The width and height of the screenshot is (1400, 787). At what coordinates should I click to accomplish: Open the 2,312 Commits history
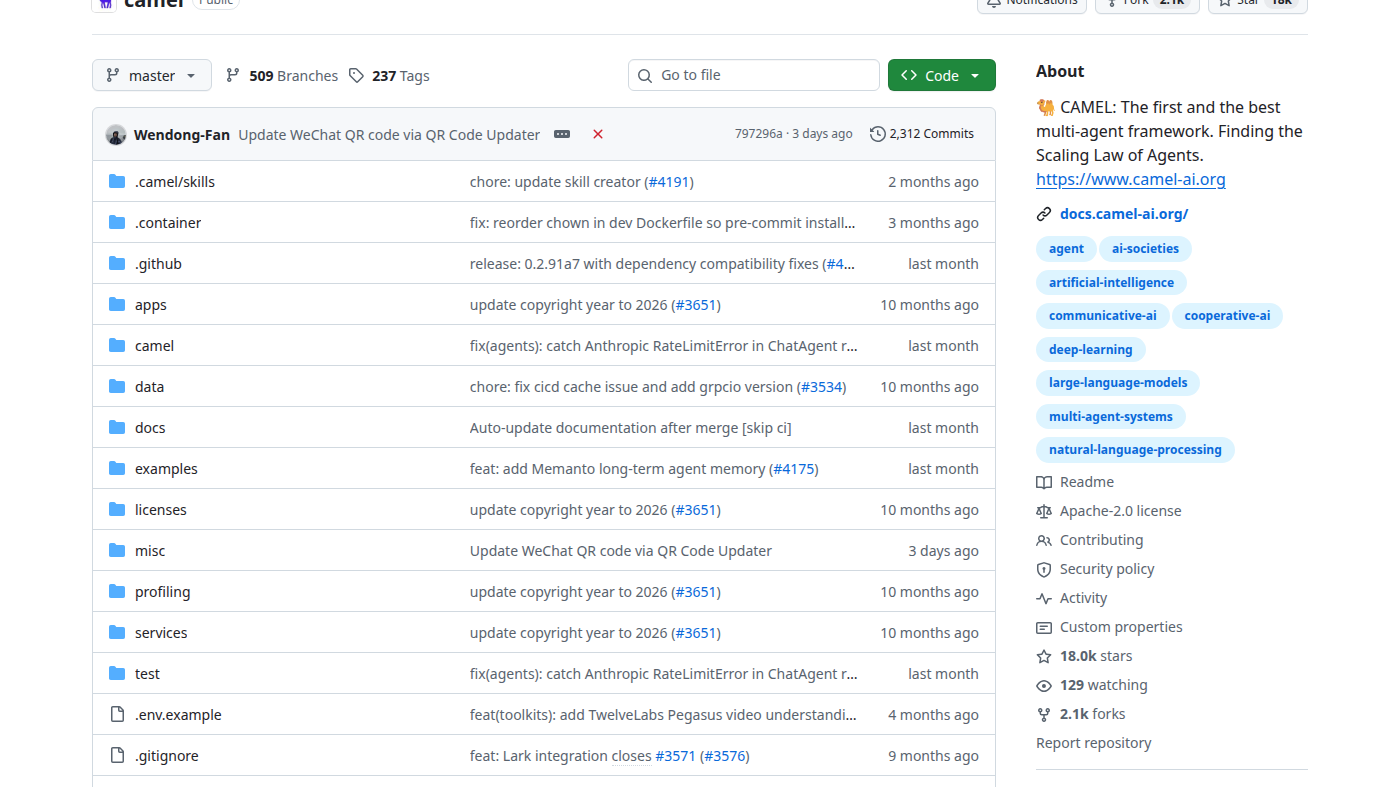point(922,134)
